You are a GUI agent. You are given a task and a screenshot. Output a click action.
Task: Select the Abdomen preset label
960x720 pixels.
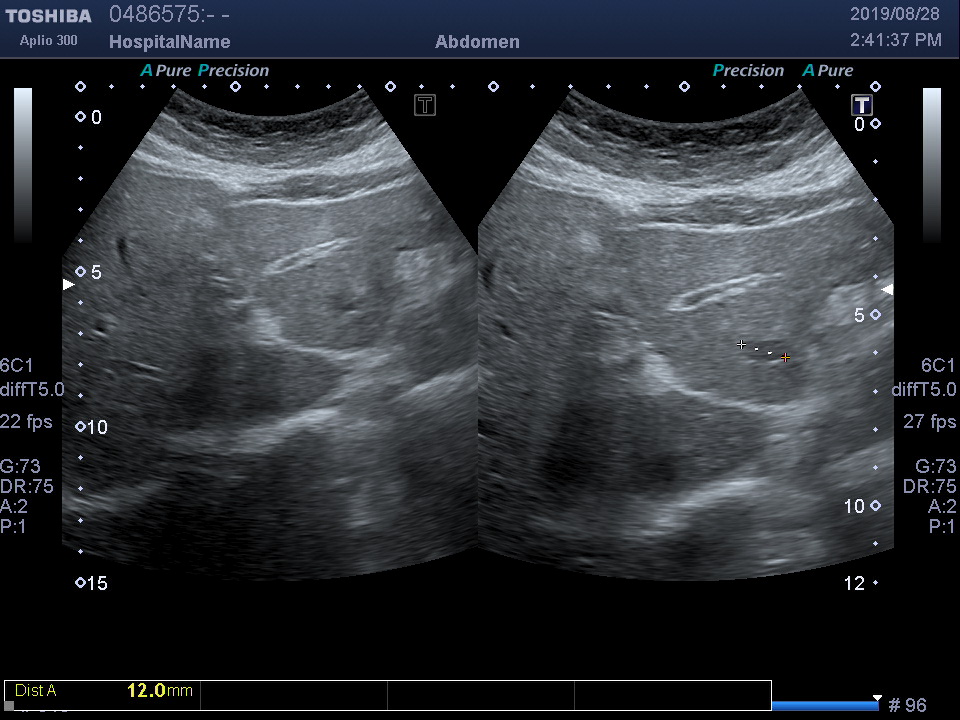click(477, 42)
